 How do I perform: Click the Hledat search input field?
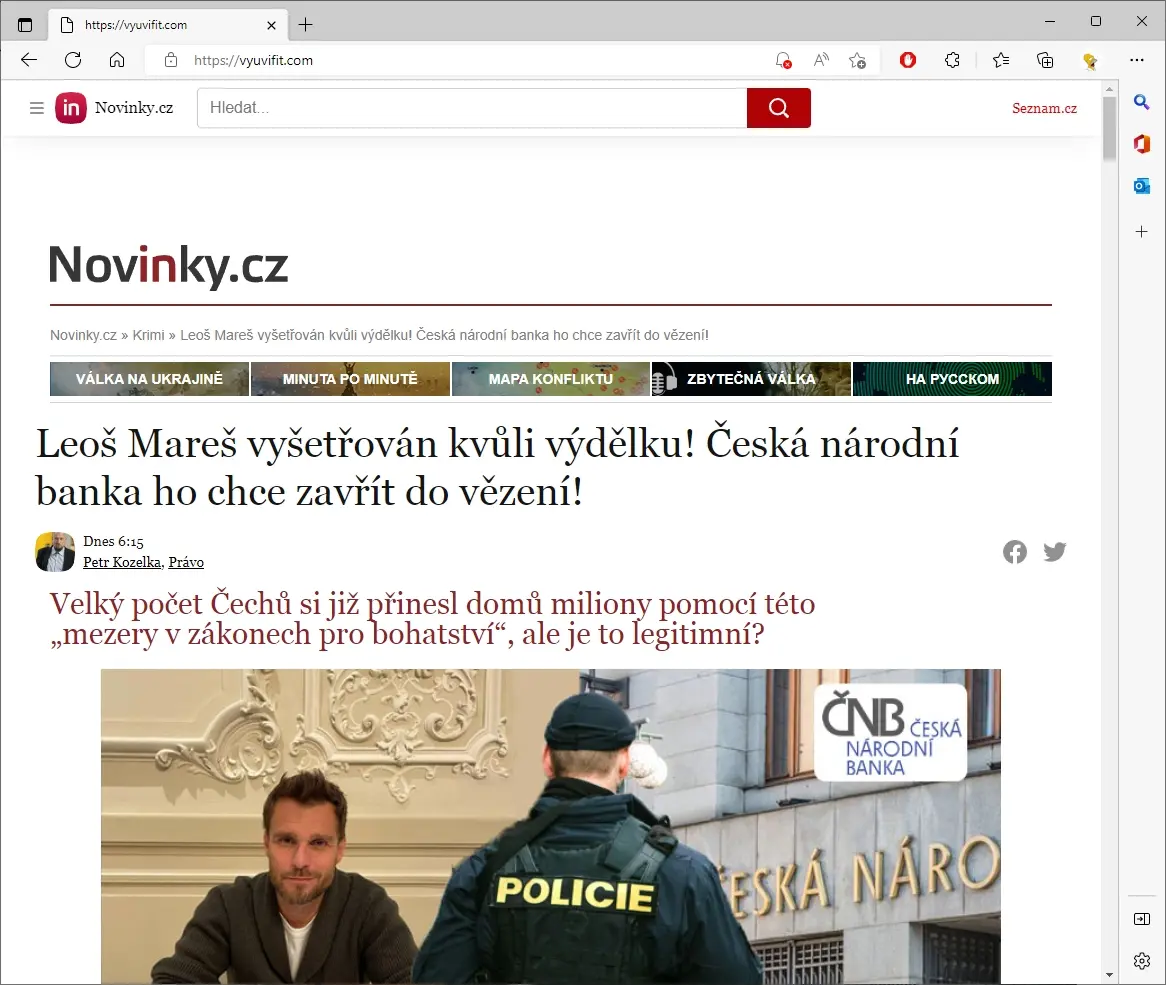pos(472,108)
